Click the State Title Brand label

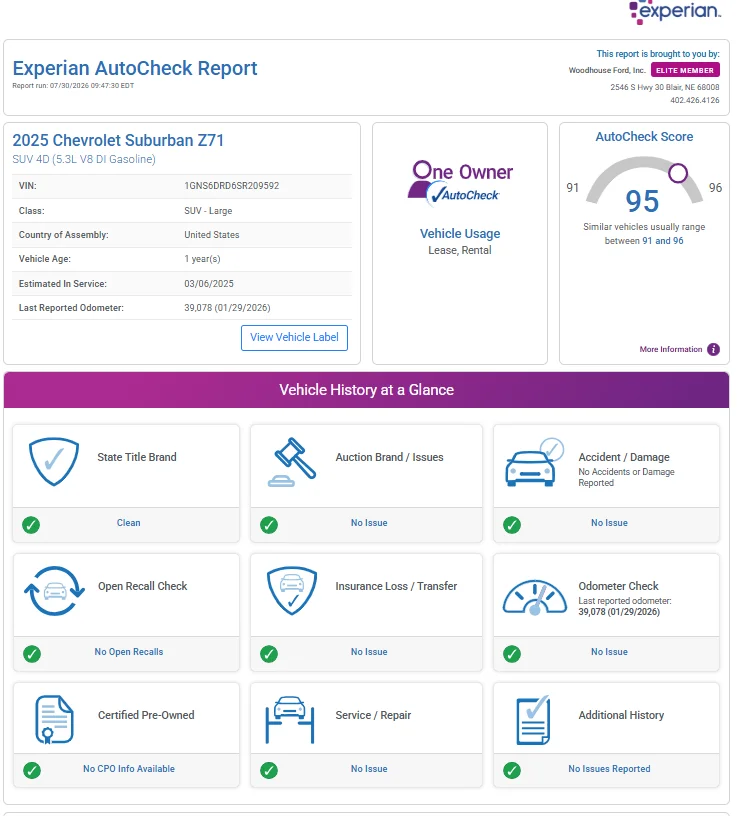(x=137, y=457)
